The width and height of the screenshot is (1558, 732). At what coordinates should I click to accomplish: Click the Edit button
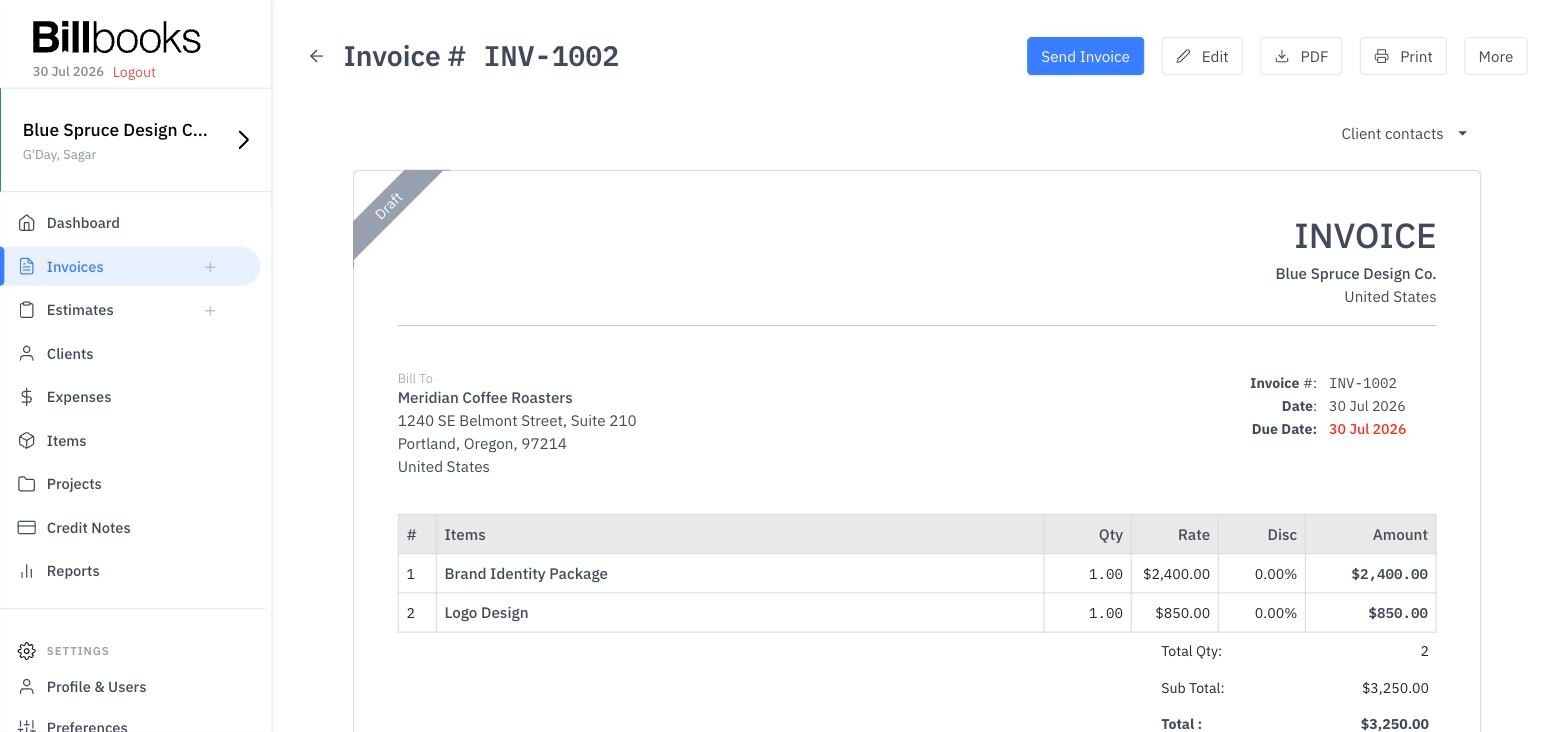pos(1202,57)
